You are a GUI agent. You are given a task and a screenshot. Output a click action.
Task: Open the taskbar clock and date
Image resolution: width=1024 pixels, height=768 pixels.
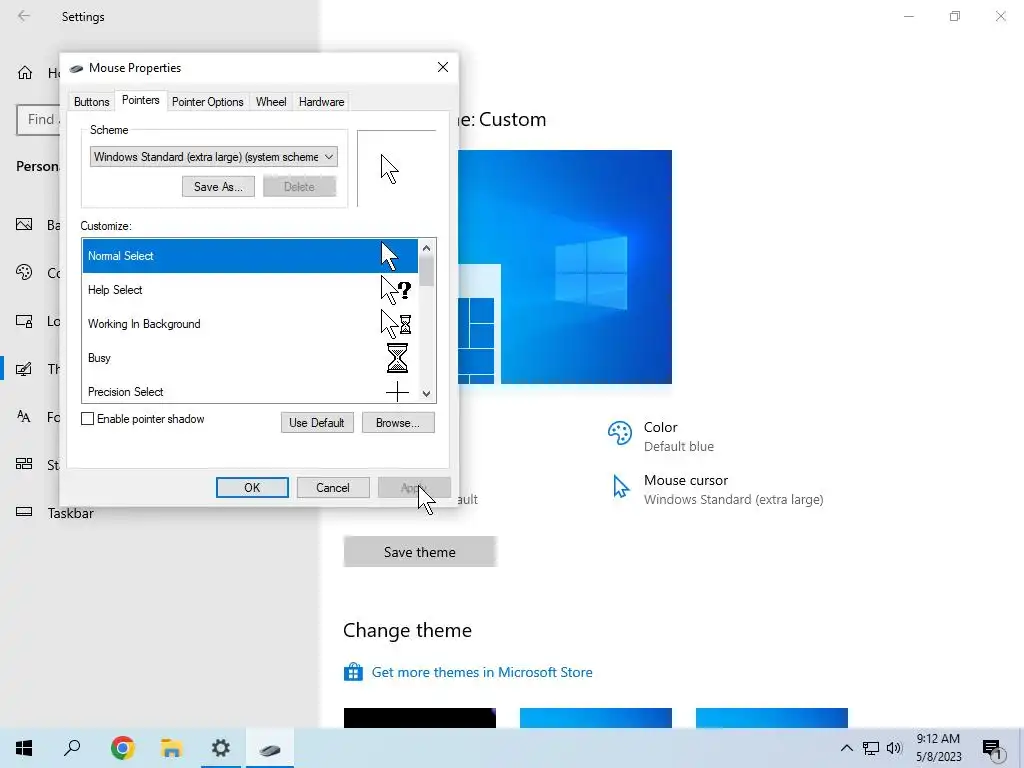(x=938, y=748)
